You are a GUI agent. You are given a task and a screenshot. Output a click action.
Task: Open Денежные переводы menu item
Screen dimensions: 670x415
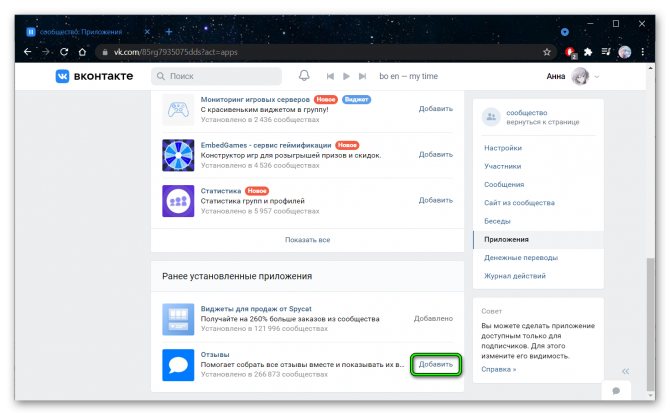point(521,258)
